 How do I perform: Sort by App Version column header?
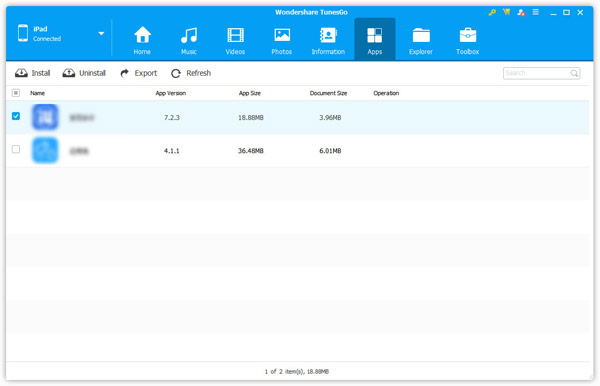pyautogui.click(x=171, y=93)
